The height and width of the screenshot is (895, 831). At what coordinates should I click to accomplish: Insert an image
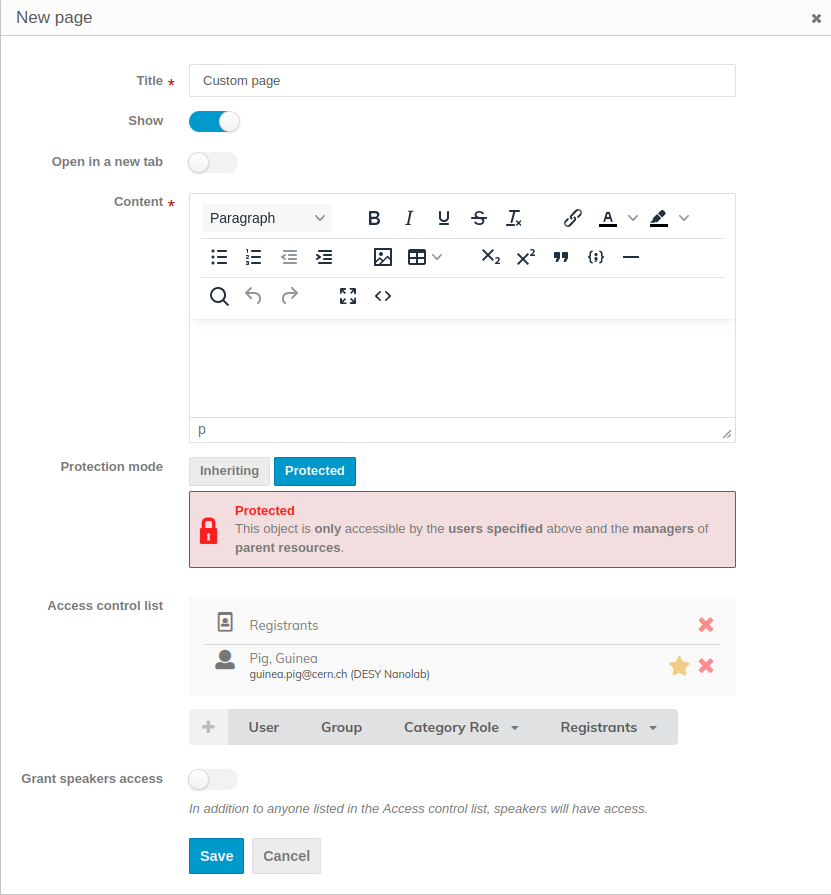(x=382, y=257)
